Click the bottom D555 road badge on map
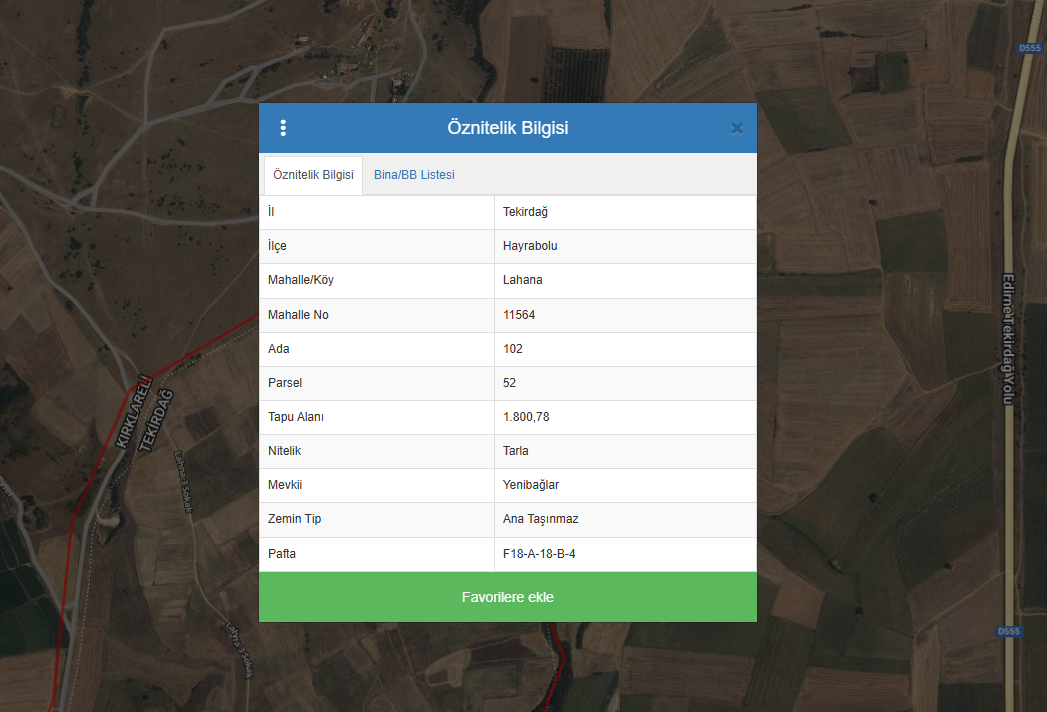This screenshot has width=1047, height=712. (x=1010, y=632)
